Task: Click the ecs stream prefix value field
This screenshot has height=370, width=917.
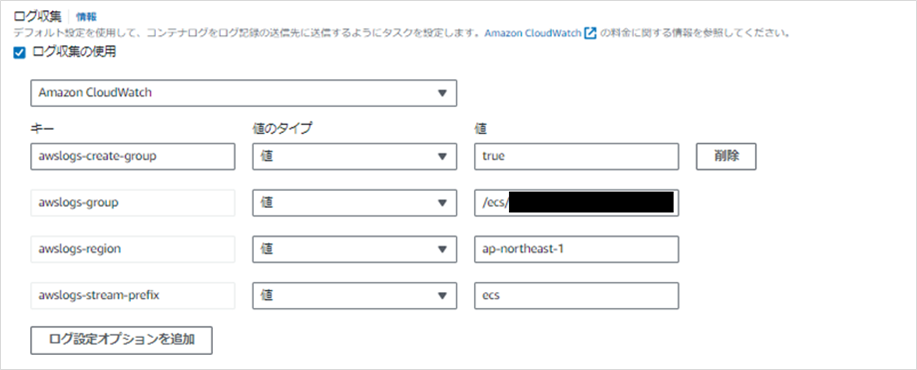Action: pyautogui.click(x=577, y=296)
